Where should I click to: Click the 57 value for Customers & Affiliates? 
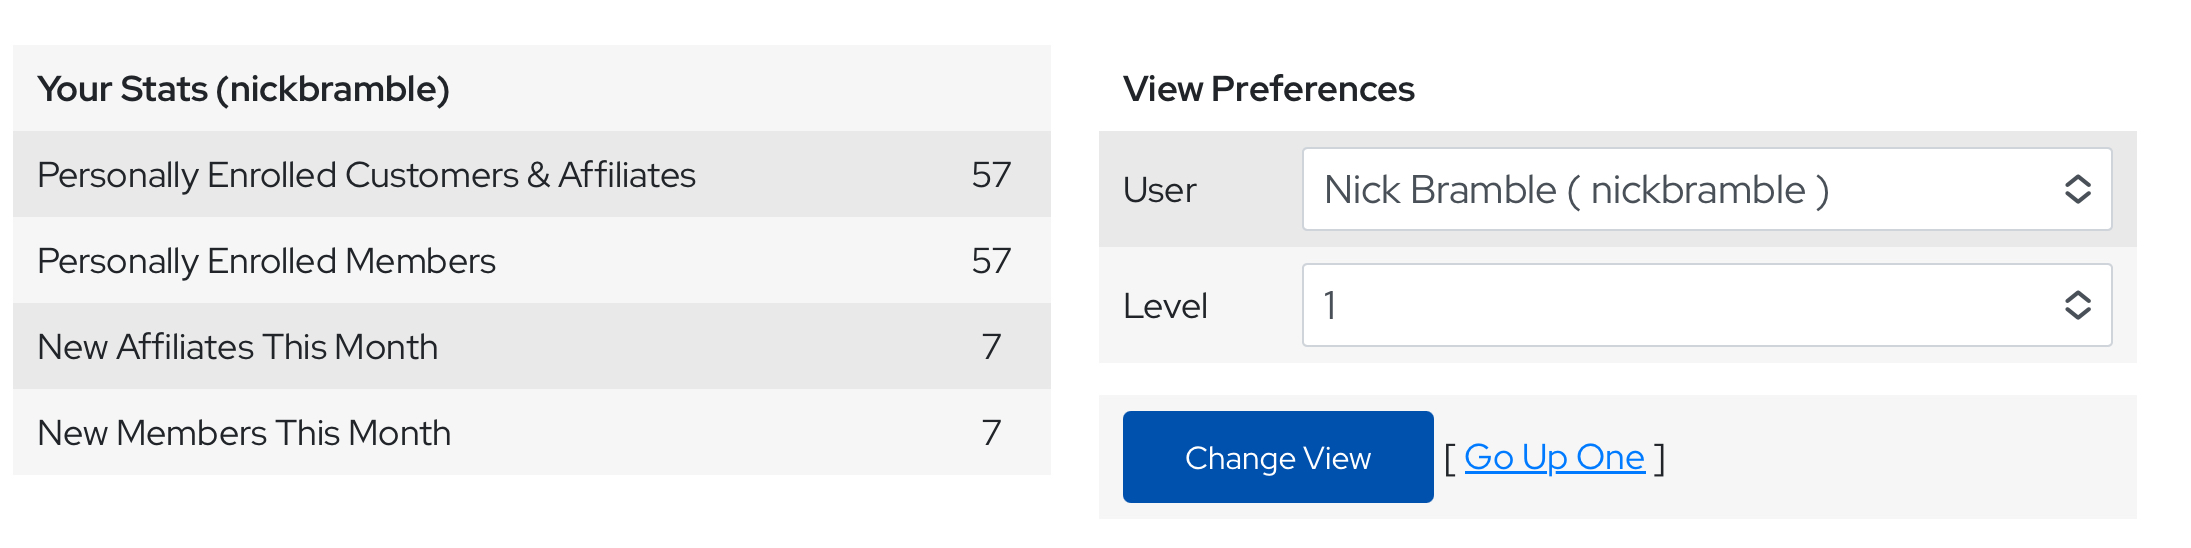click(991, 175)
